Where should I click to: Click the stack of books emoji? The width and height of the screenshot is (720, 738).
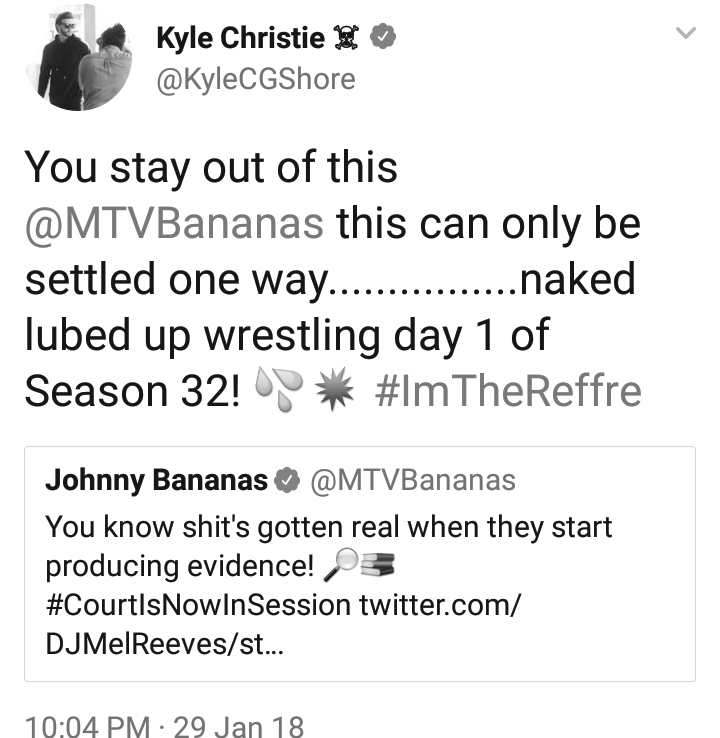(378, 564)
